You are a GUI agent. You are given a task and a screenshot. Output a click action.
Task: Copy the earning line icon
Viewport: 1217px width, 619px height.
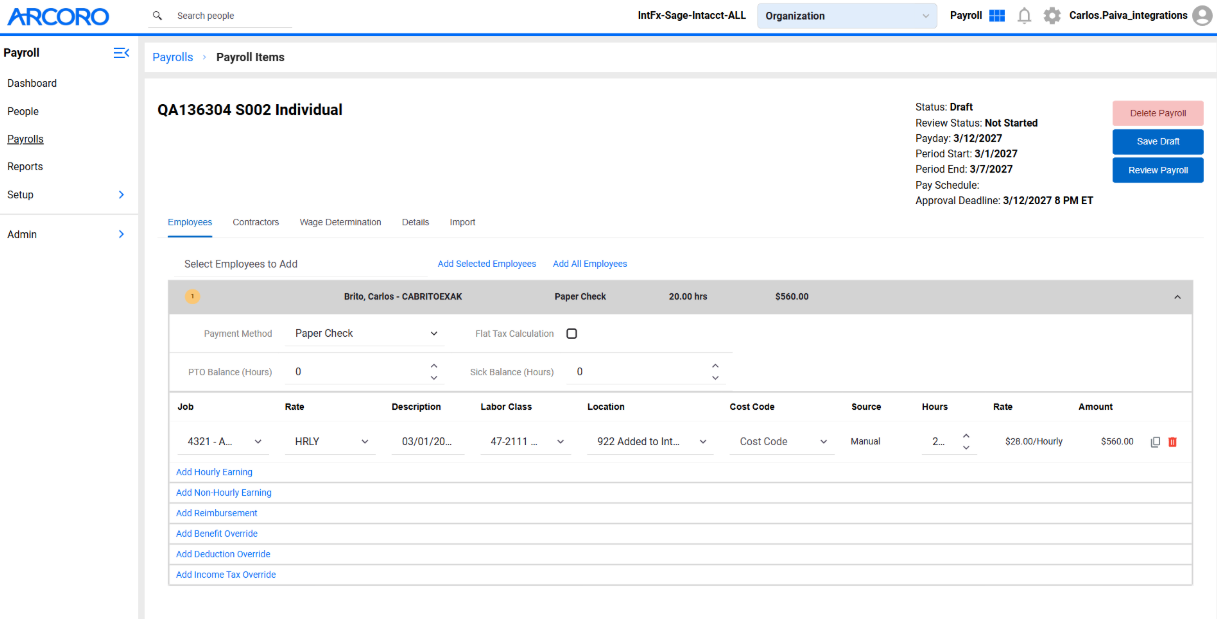click(1155, 442)
